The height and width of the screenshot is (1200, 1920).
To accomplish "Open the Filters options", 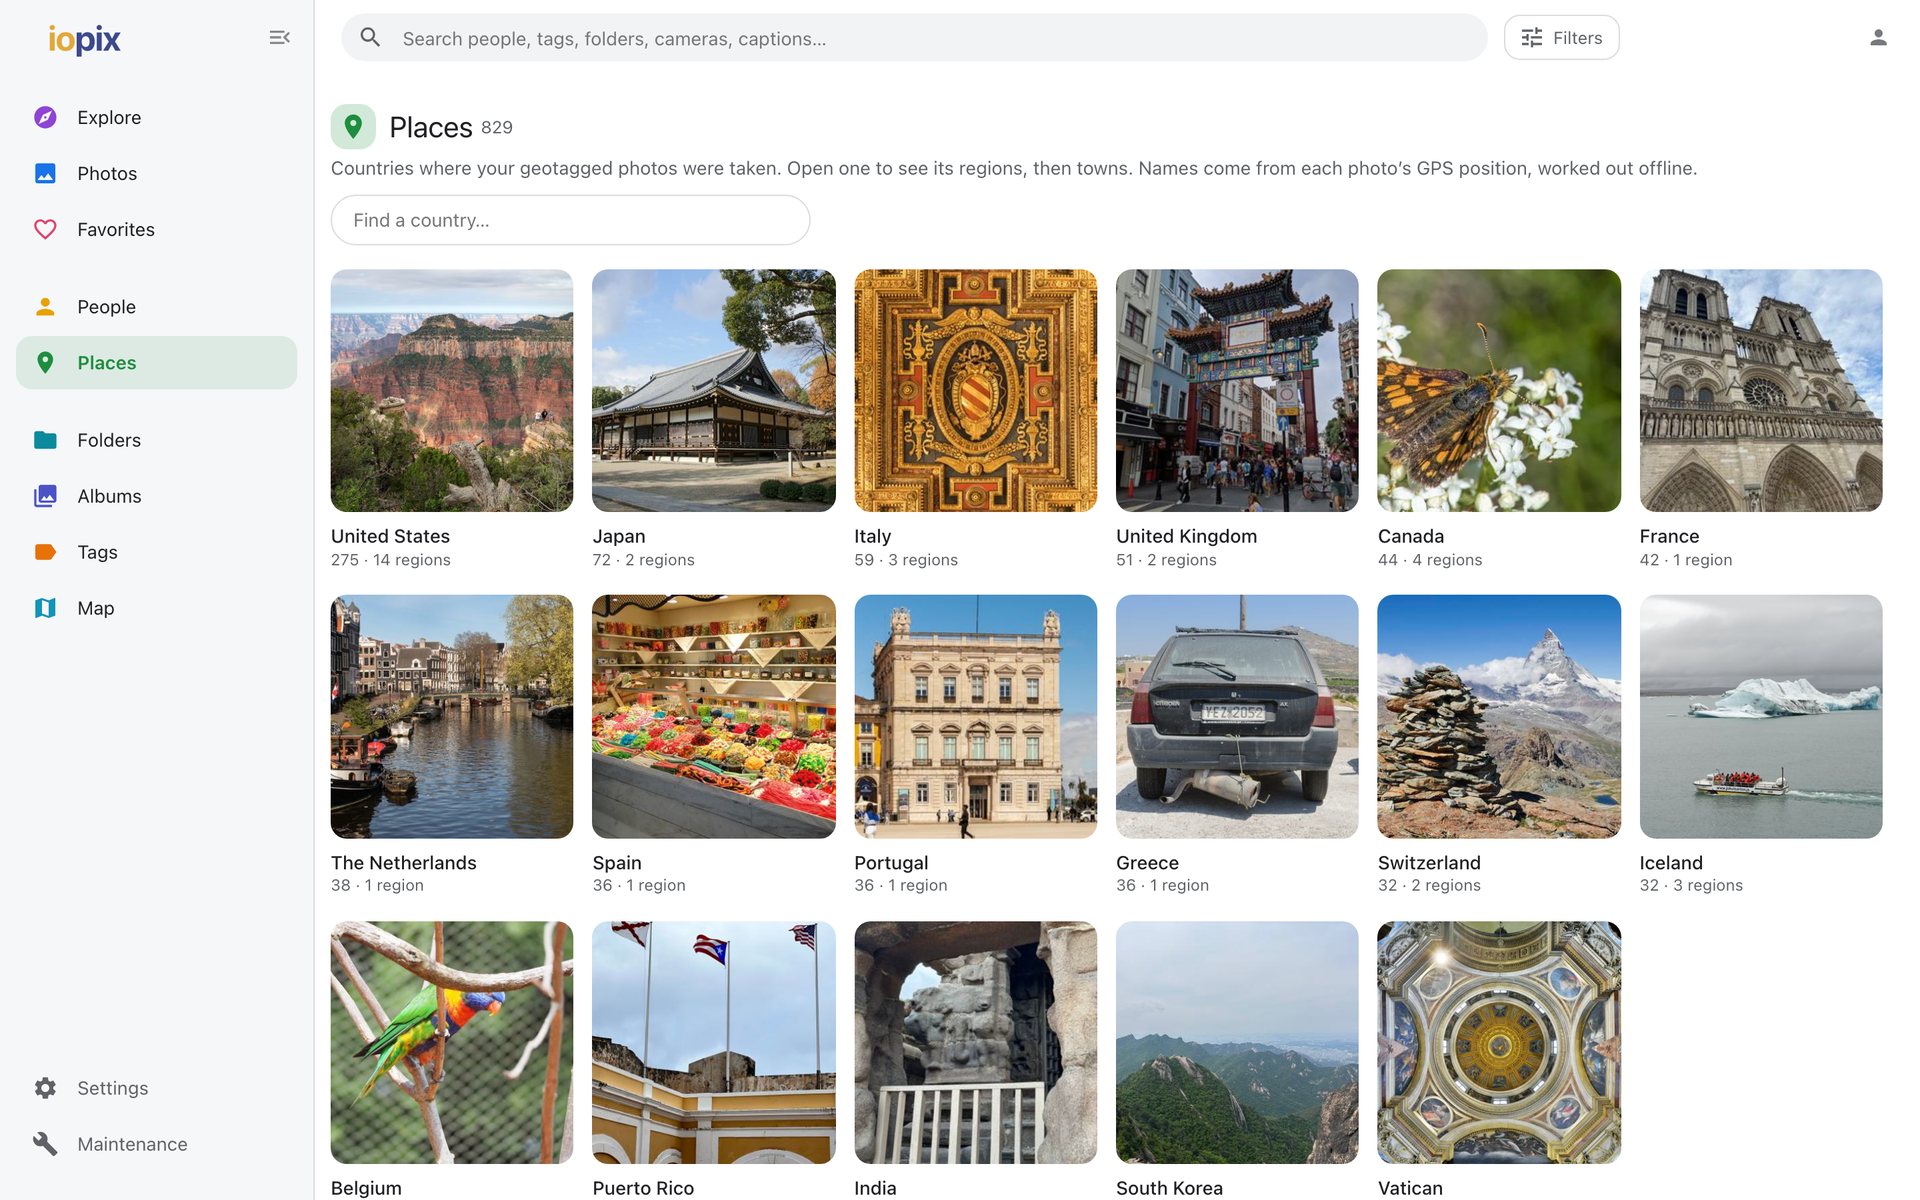I will click(1561, 38).
